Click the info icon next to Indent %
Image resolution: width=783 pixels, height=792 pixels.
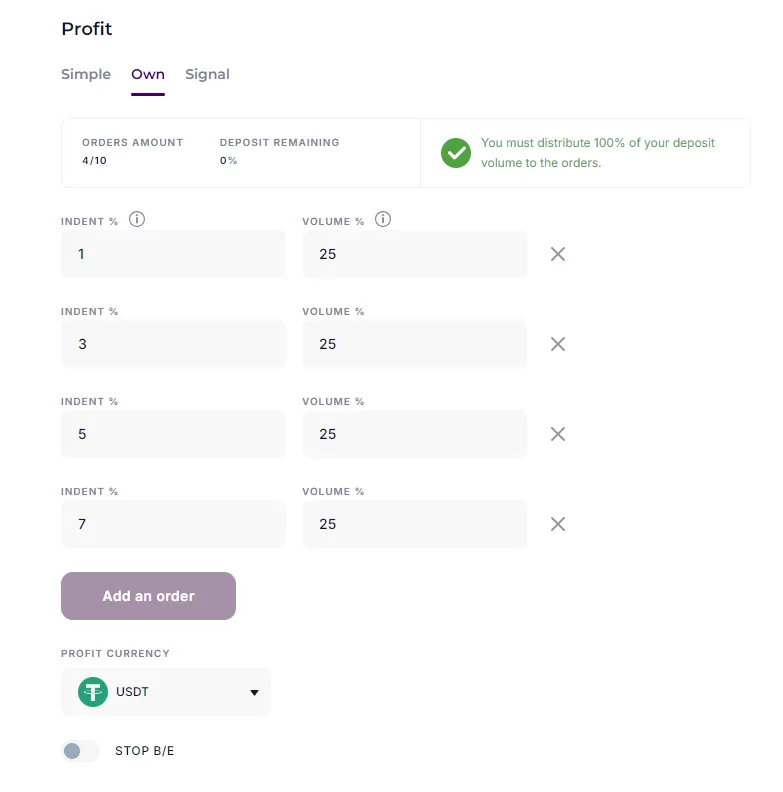click(x=137, y=220)
